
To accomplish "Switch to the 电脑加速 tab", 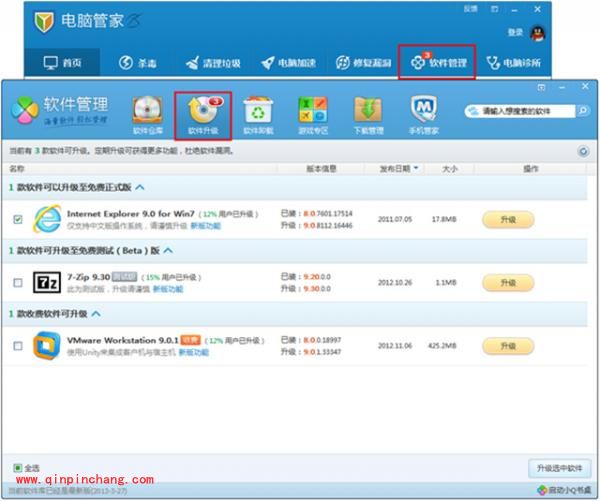I will [x=289, y=62].
